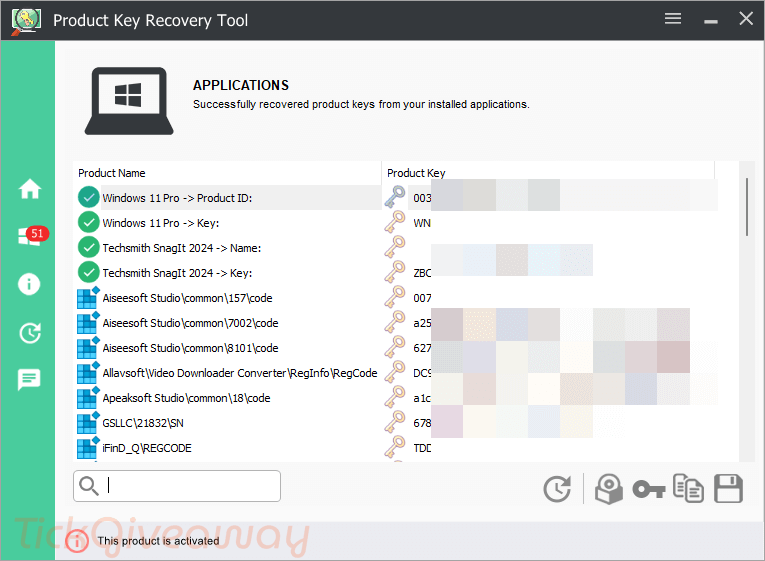This screenshot has width=765, height=561.
Task: Click registry icon beside Aiseesoft 7002 code
Action: pos(88,323)
